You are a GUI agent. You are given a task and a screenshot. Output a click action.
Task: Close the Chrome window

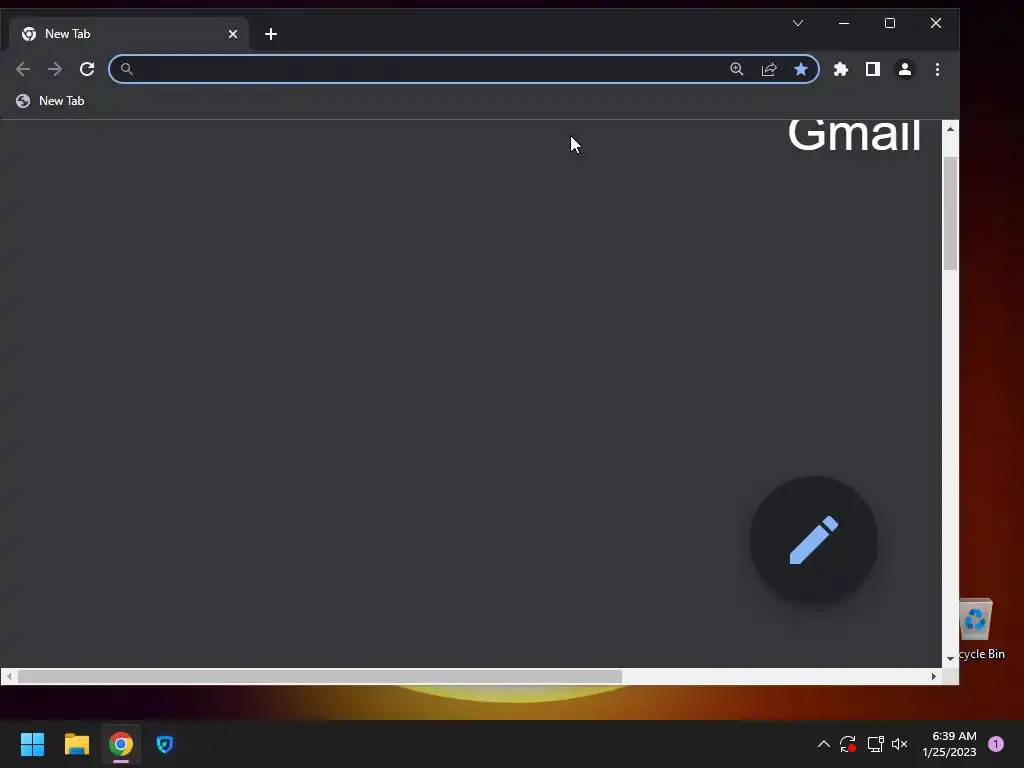(x=936, y=23)
